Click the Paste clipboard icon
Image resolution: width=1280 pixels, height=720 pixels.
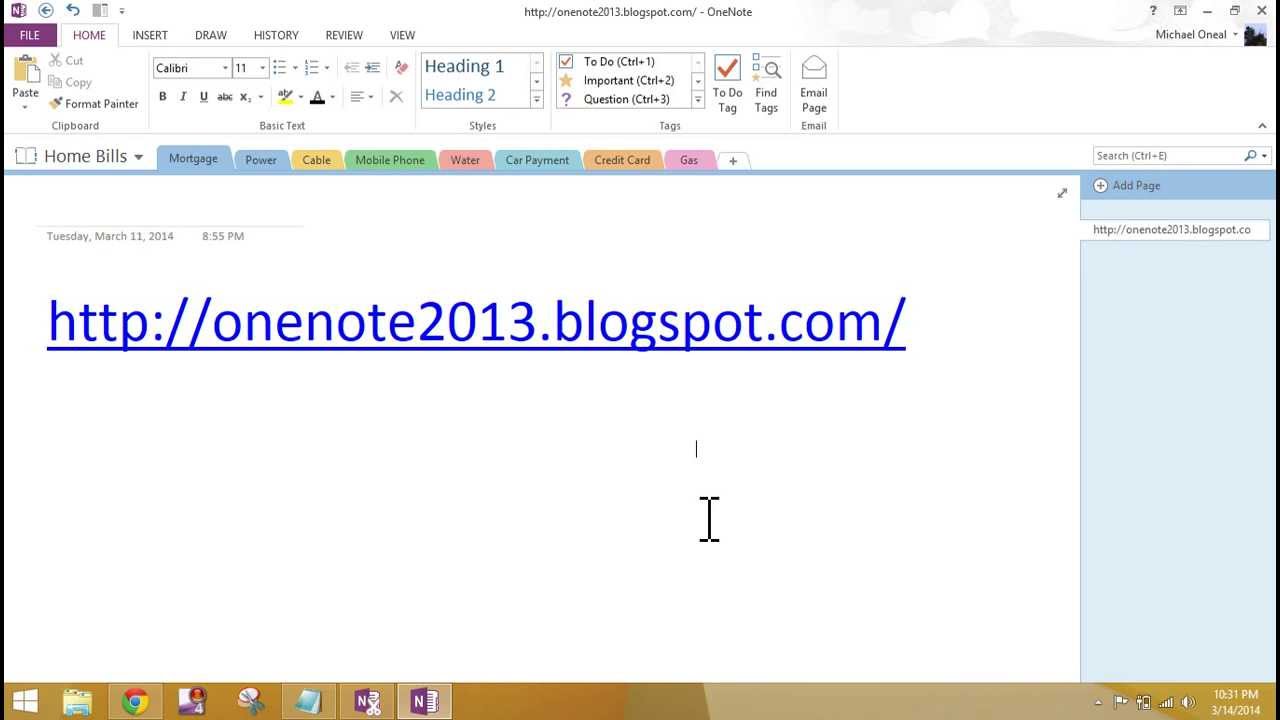pyautogui.click(x=26, y=69)
